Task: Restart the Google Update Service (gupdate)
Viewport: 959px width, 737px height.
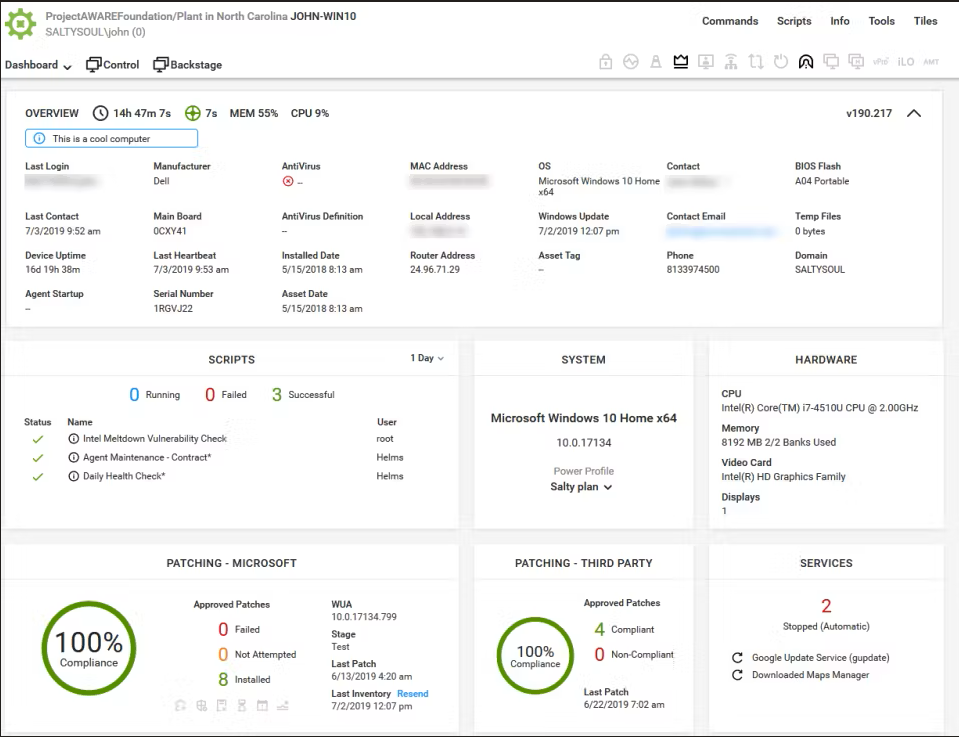Action: click(738, 657)
